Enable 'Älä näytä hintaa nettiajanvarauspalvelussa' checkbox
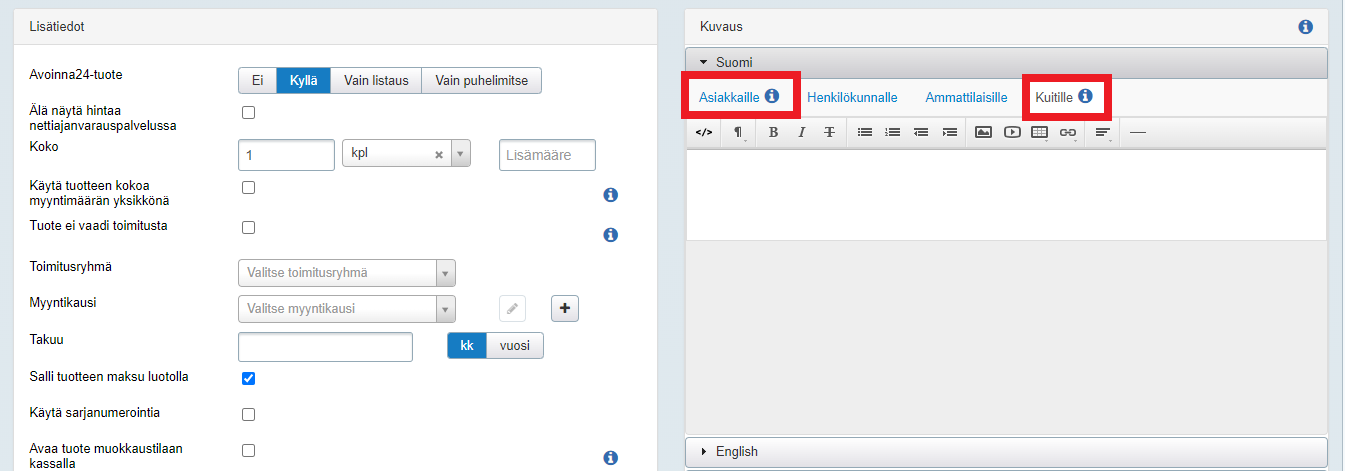1345x471 pixels. (x=249, y=112)
